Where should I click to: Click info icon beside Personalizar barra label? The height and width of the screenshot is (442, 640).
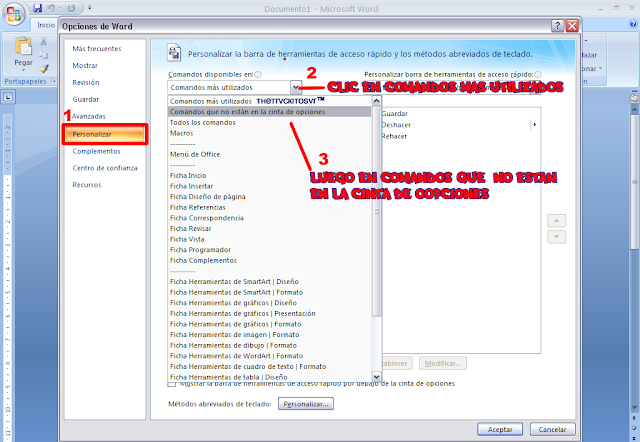pyautogui.click(x=538, y=75)
